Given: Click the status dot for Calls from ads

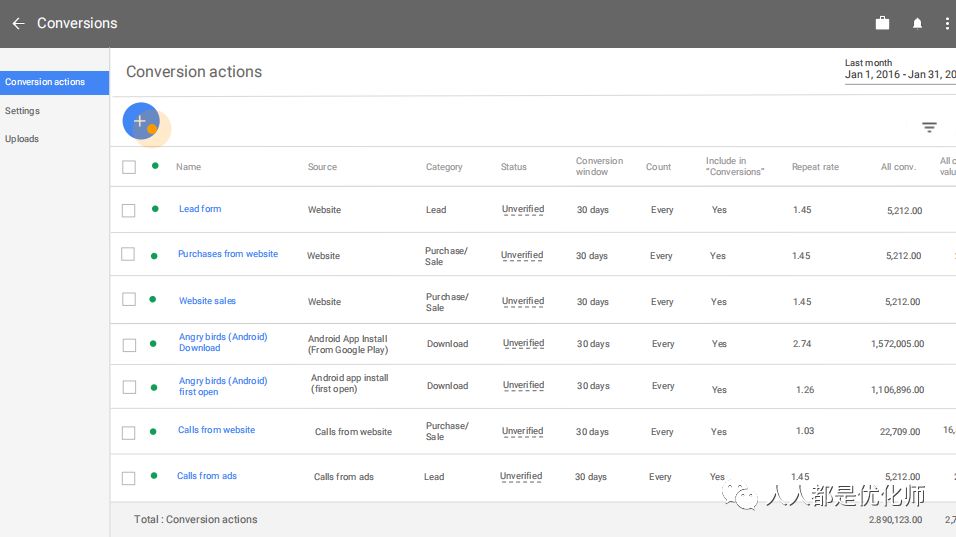Looking at the screenshot, I should coord(154,475).
